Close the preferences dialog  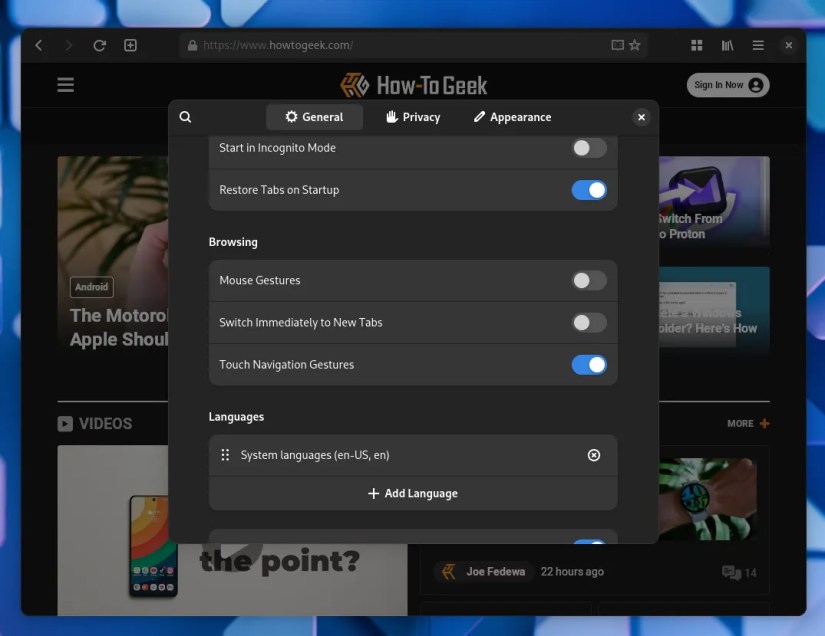pos(641,117)
